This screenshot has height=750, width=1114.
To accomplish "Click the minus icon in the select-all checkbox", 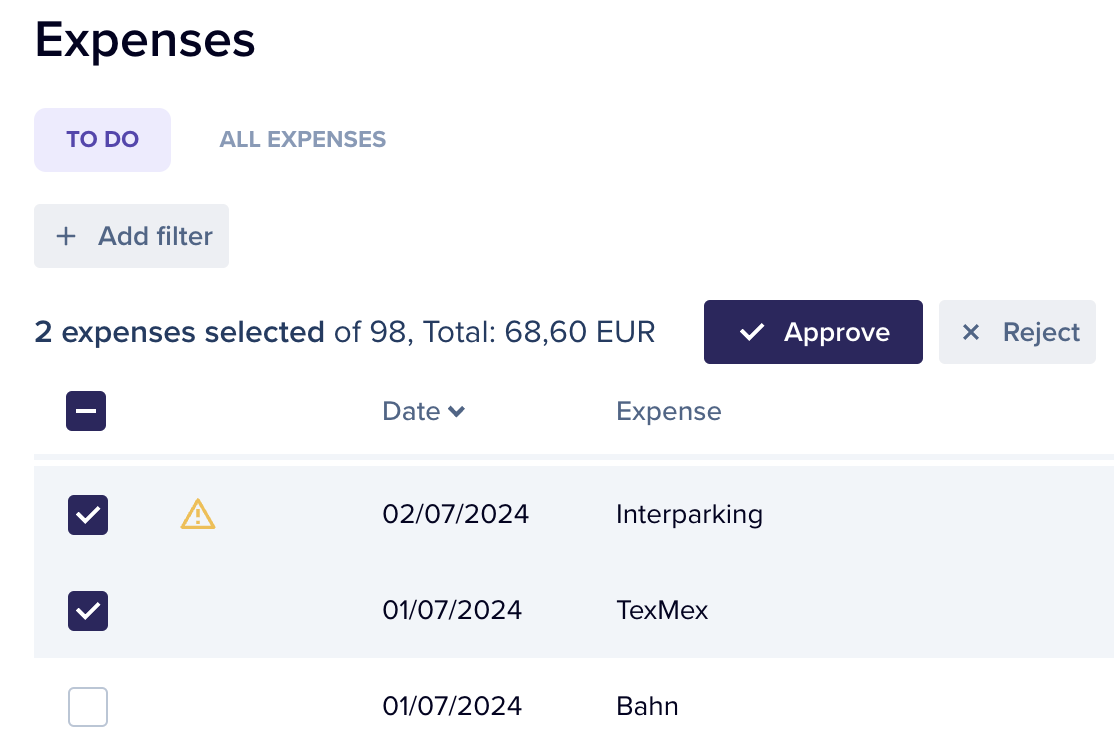I will coord(86,411).
